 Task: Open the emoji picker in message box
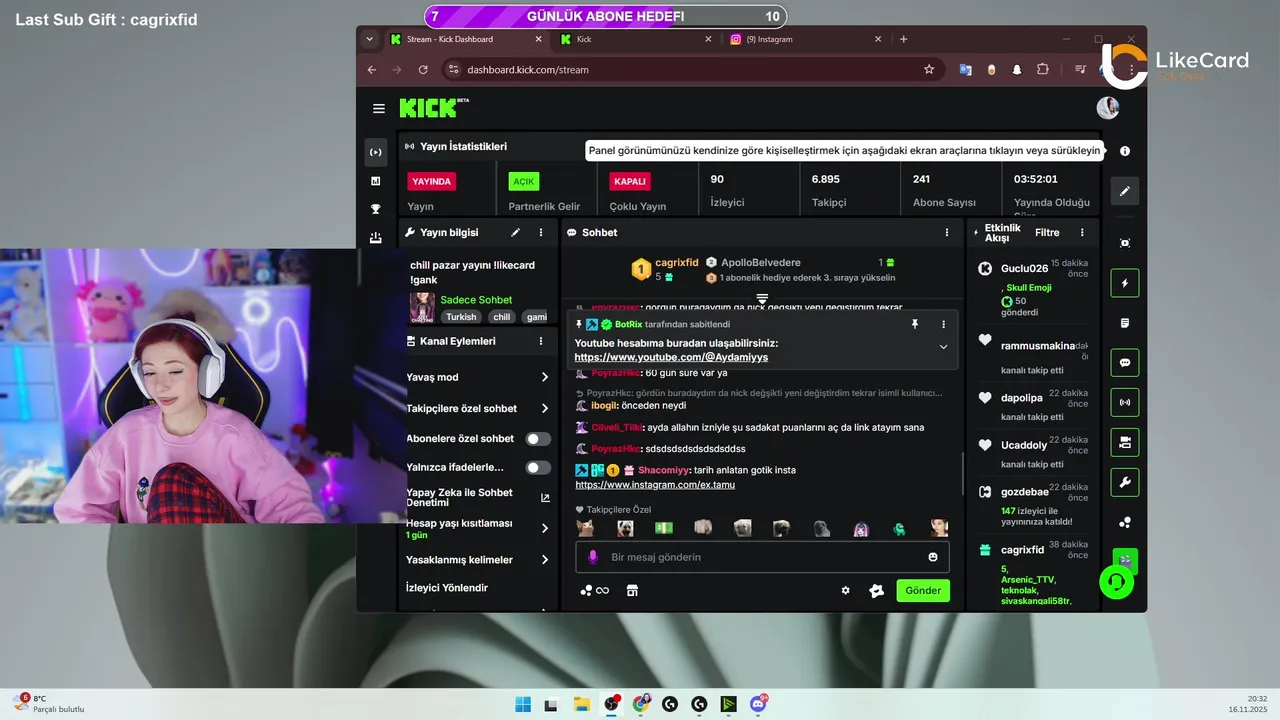point(933,557)
